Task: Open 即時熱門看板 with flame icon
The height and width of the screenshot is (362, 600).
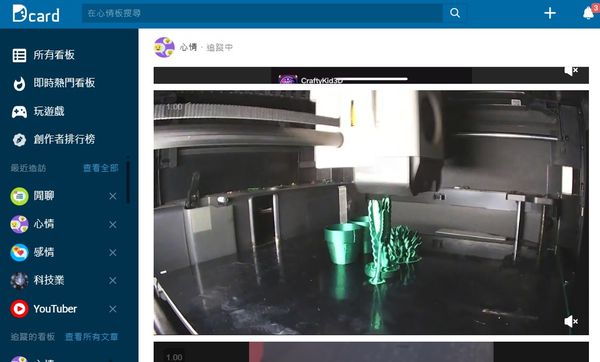Action: pyautogui.click(x=19, y=83)
